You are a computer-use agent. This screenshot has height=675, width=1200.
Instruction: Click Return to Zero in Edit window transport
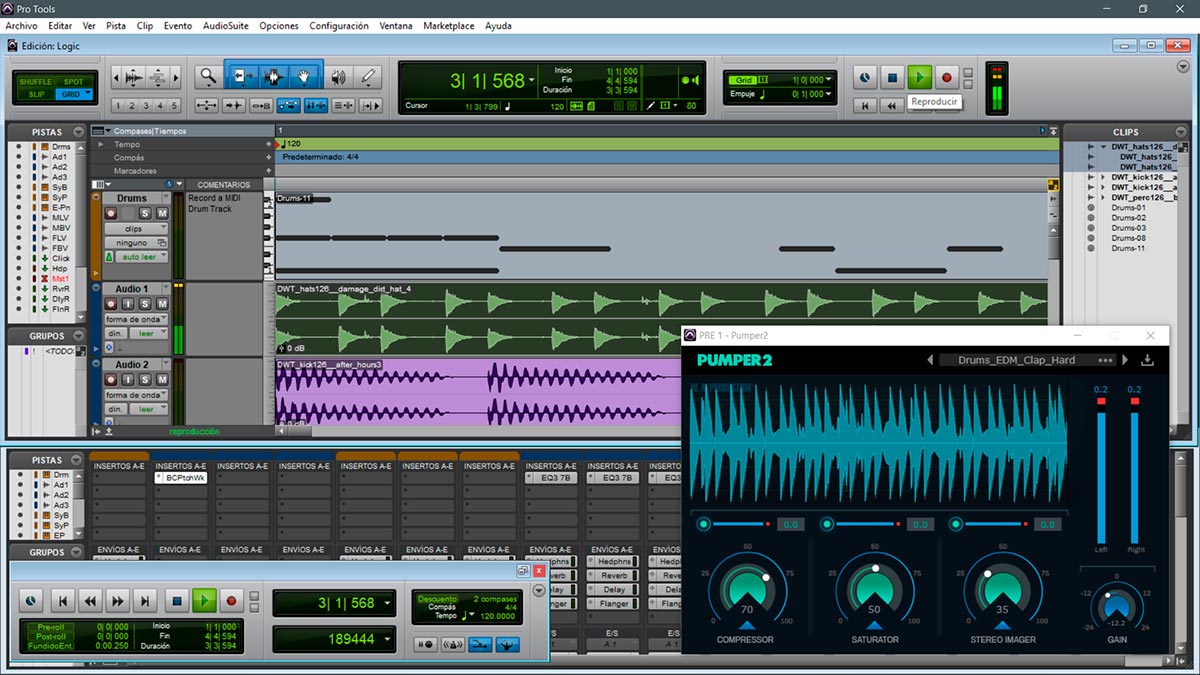(x=865, y=104)
